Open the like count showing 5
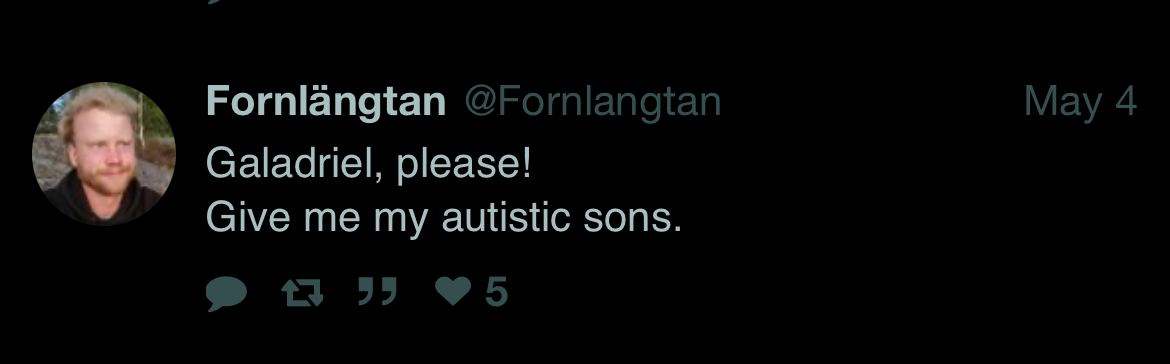 coord(496,292)
